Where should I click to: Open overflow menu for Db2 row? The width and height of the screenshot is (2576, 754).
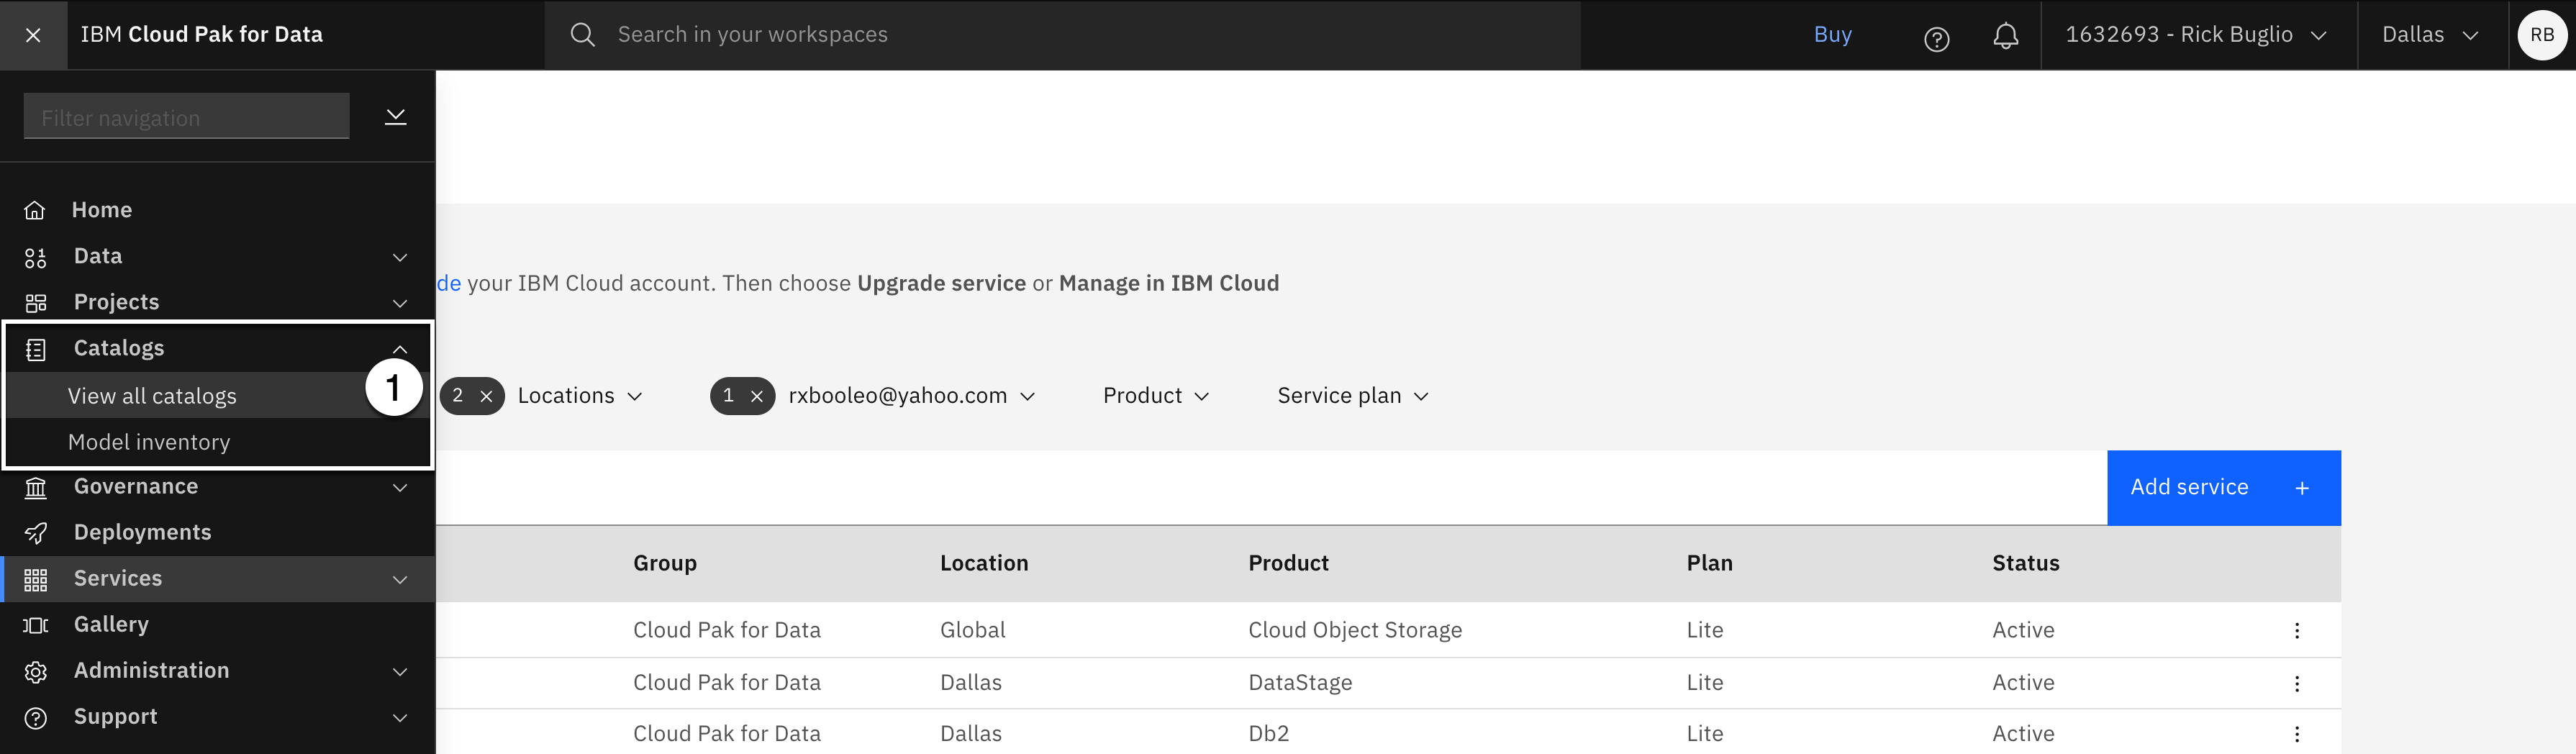(x=2296, y=733)
